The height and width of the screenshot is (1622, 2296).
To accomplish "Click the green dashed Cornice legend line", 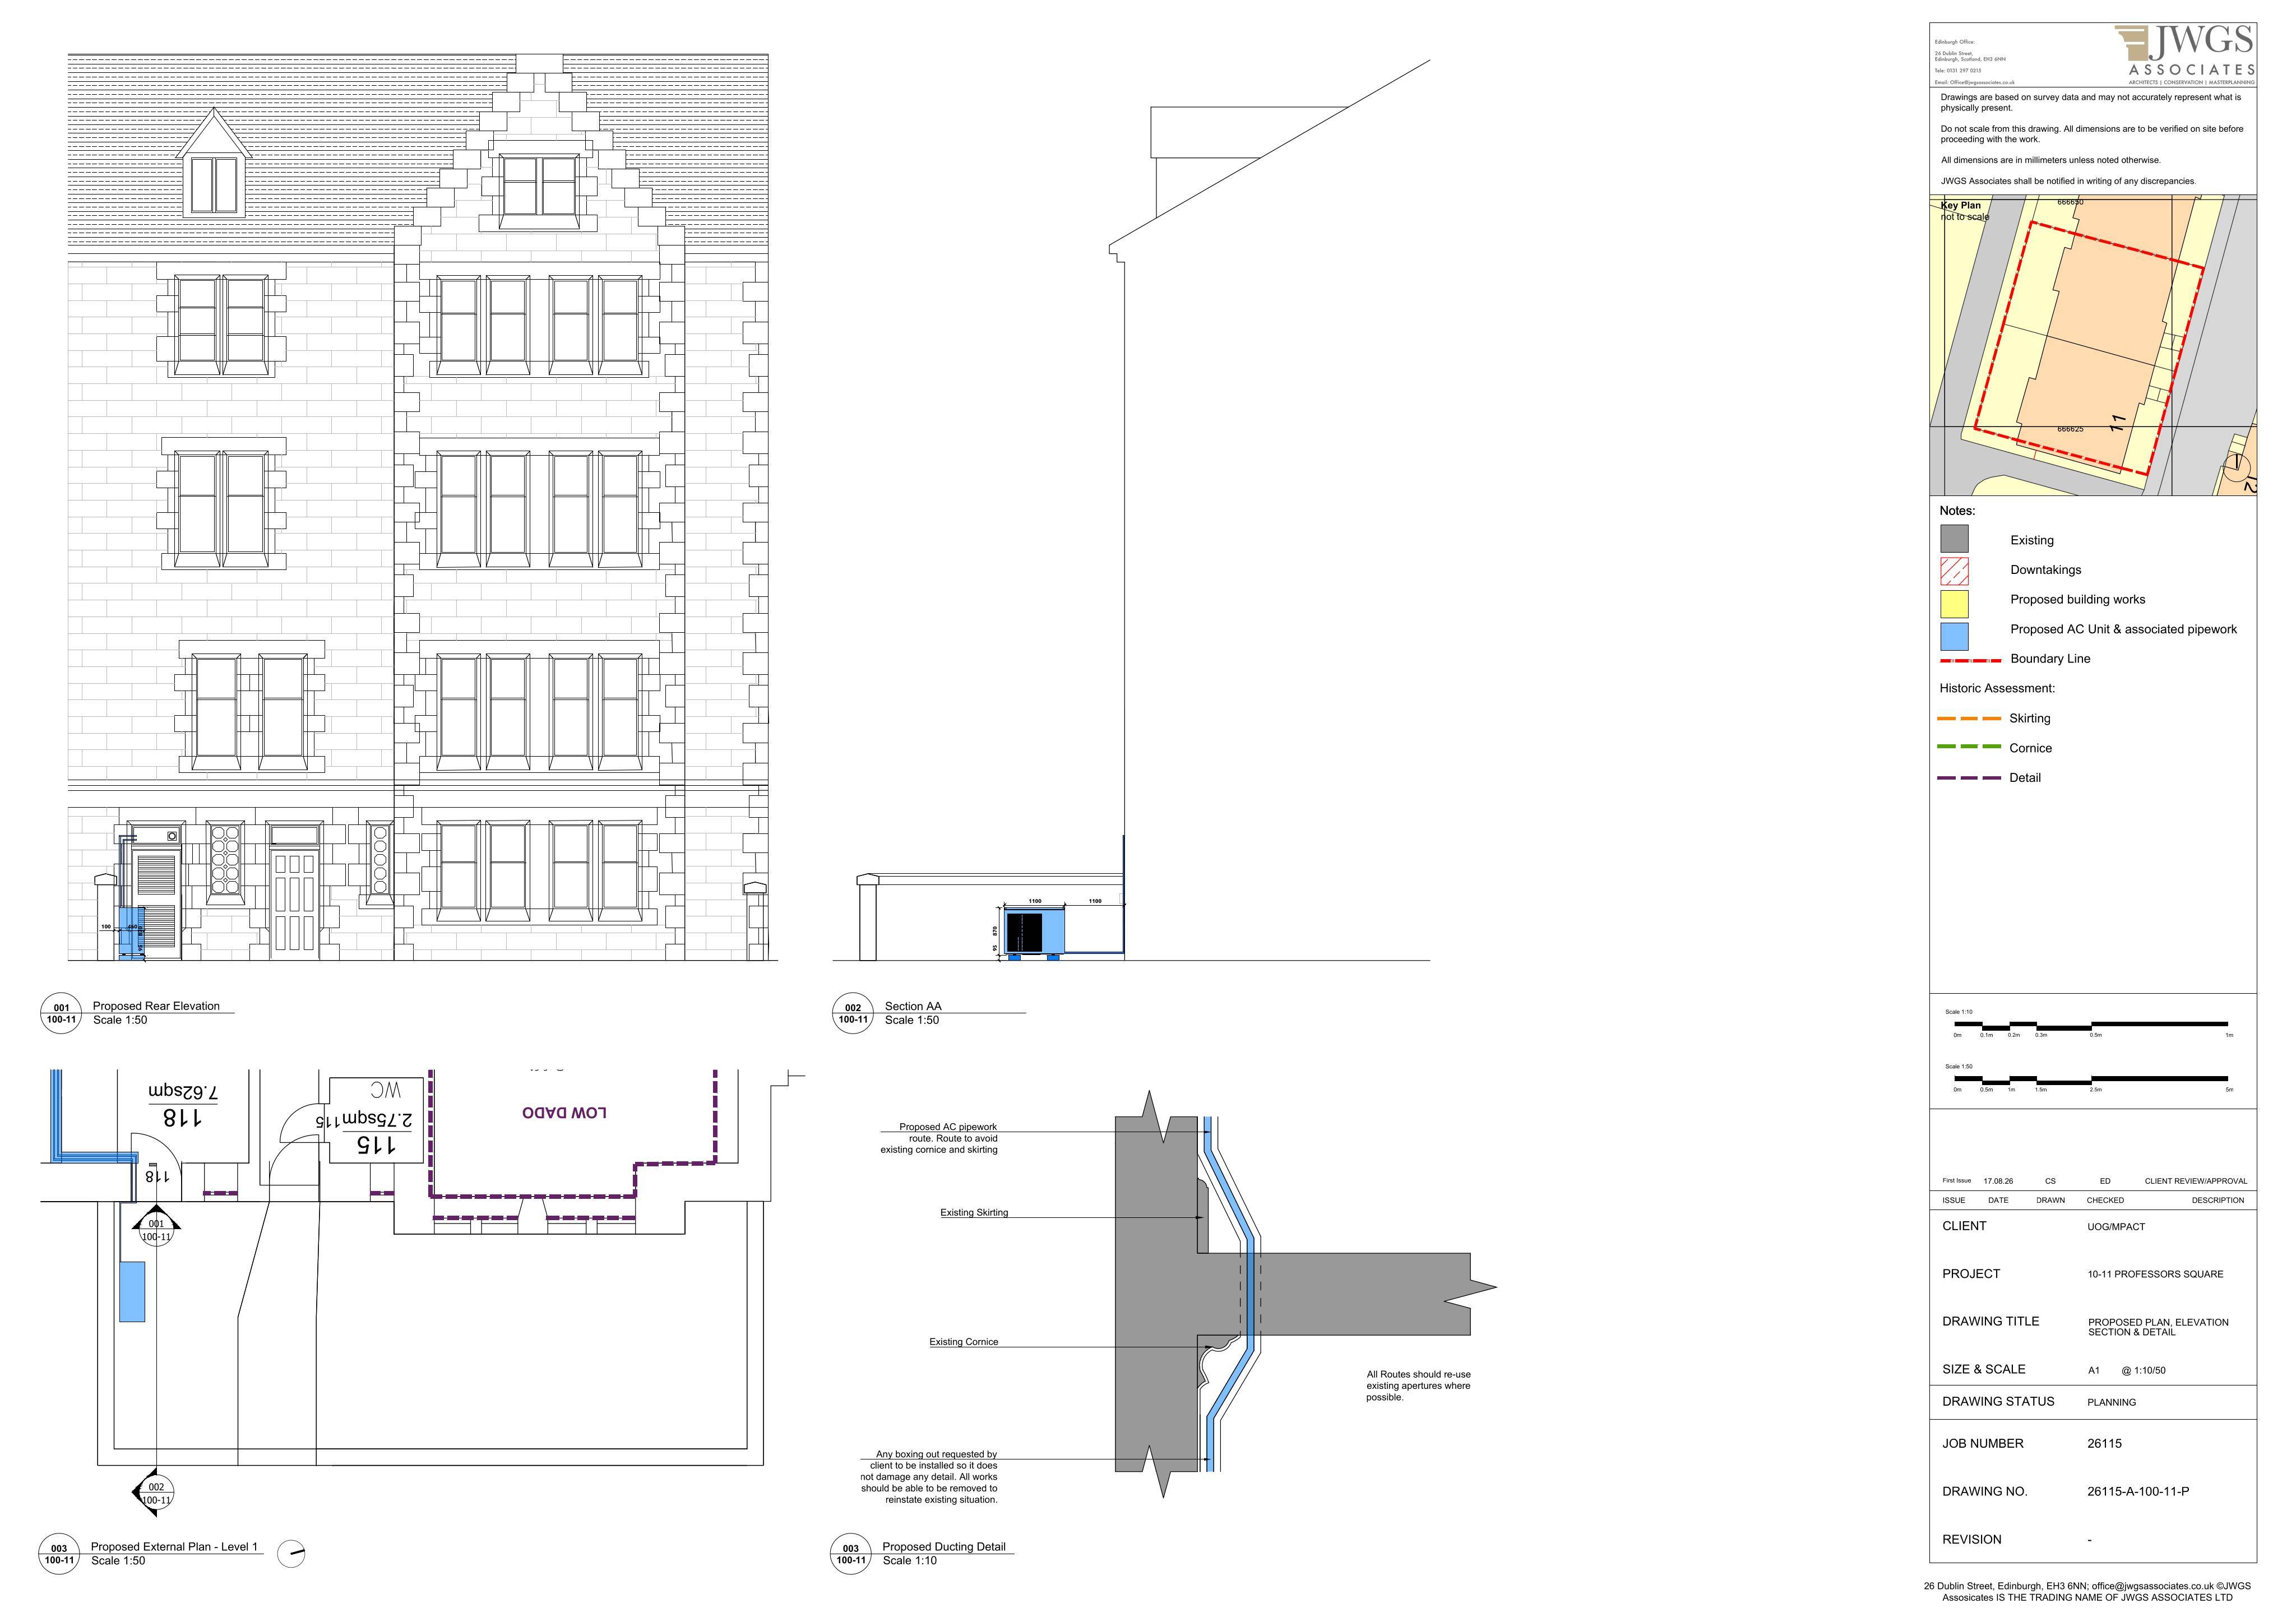I will click(1969, 747).
